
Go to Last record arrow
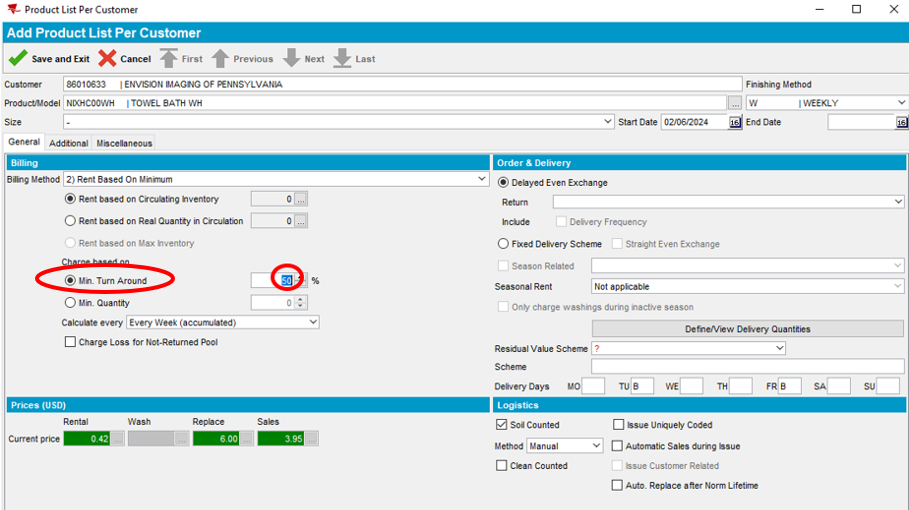[x=342, y=59]
